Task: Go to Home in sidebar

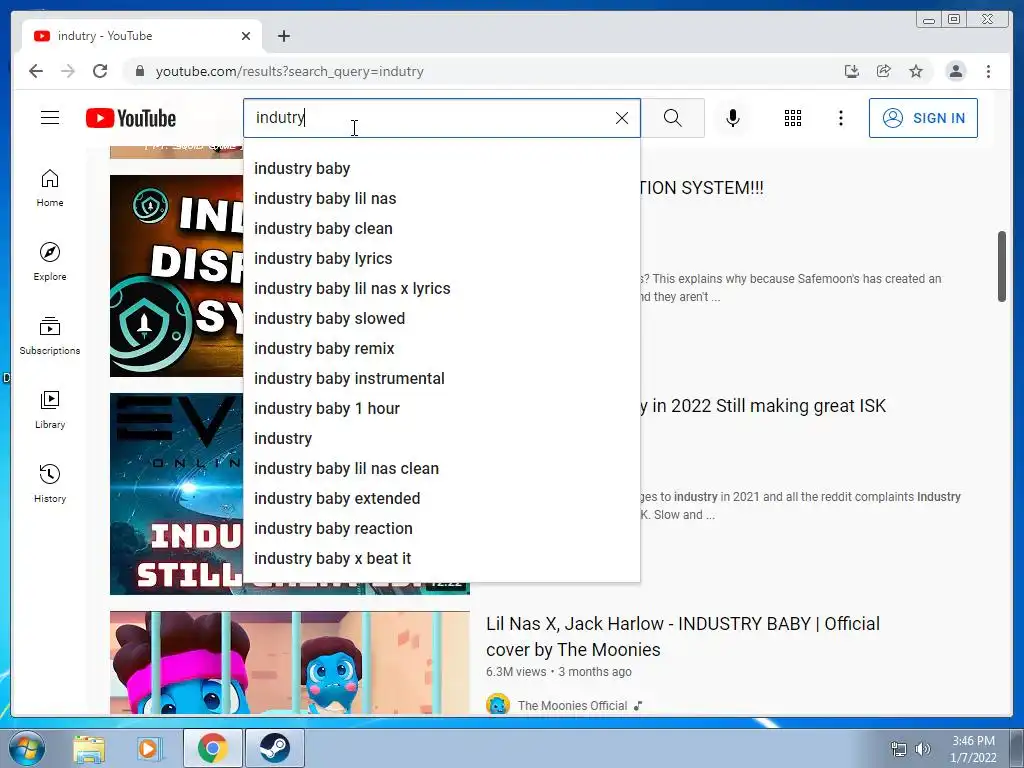Action: click(50, 188)
